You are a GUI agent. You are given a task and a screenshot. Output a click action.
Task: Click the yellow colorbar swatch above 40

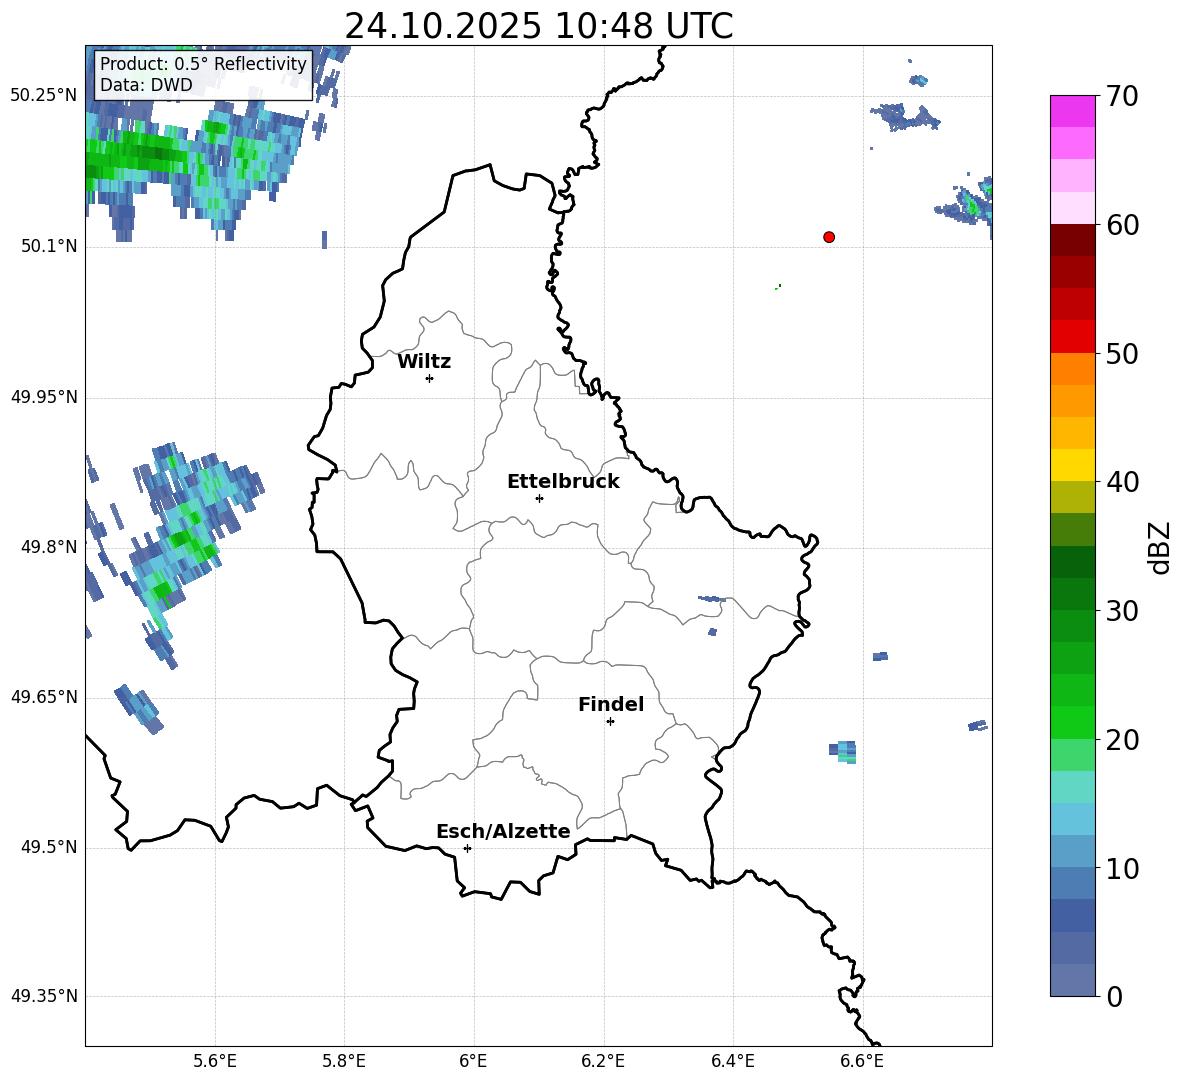pos(1072,465)
